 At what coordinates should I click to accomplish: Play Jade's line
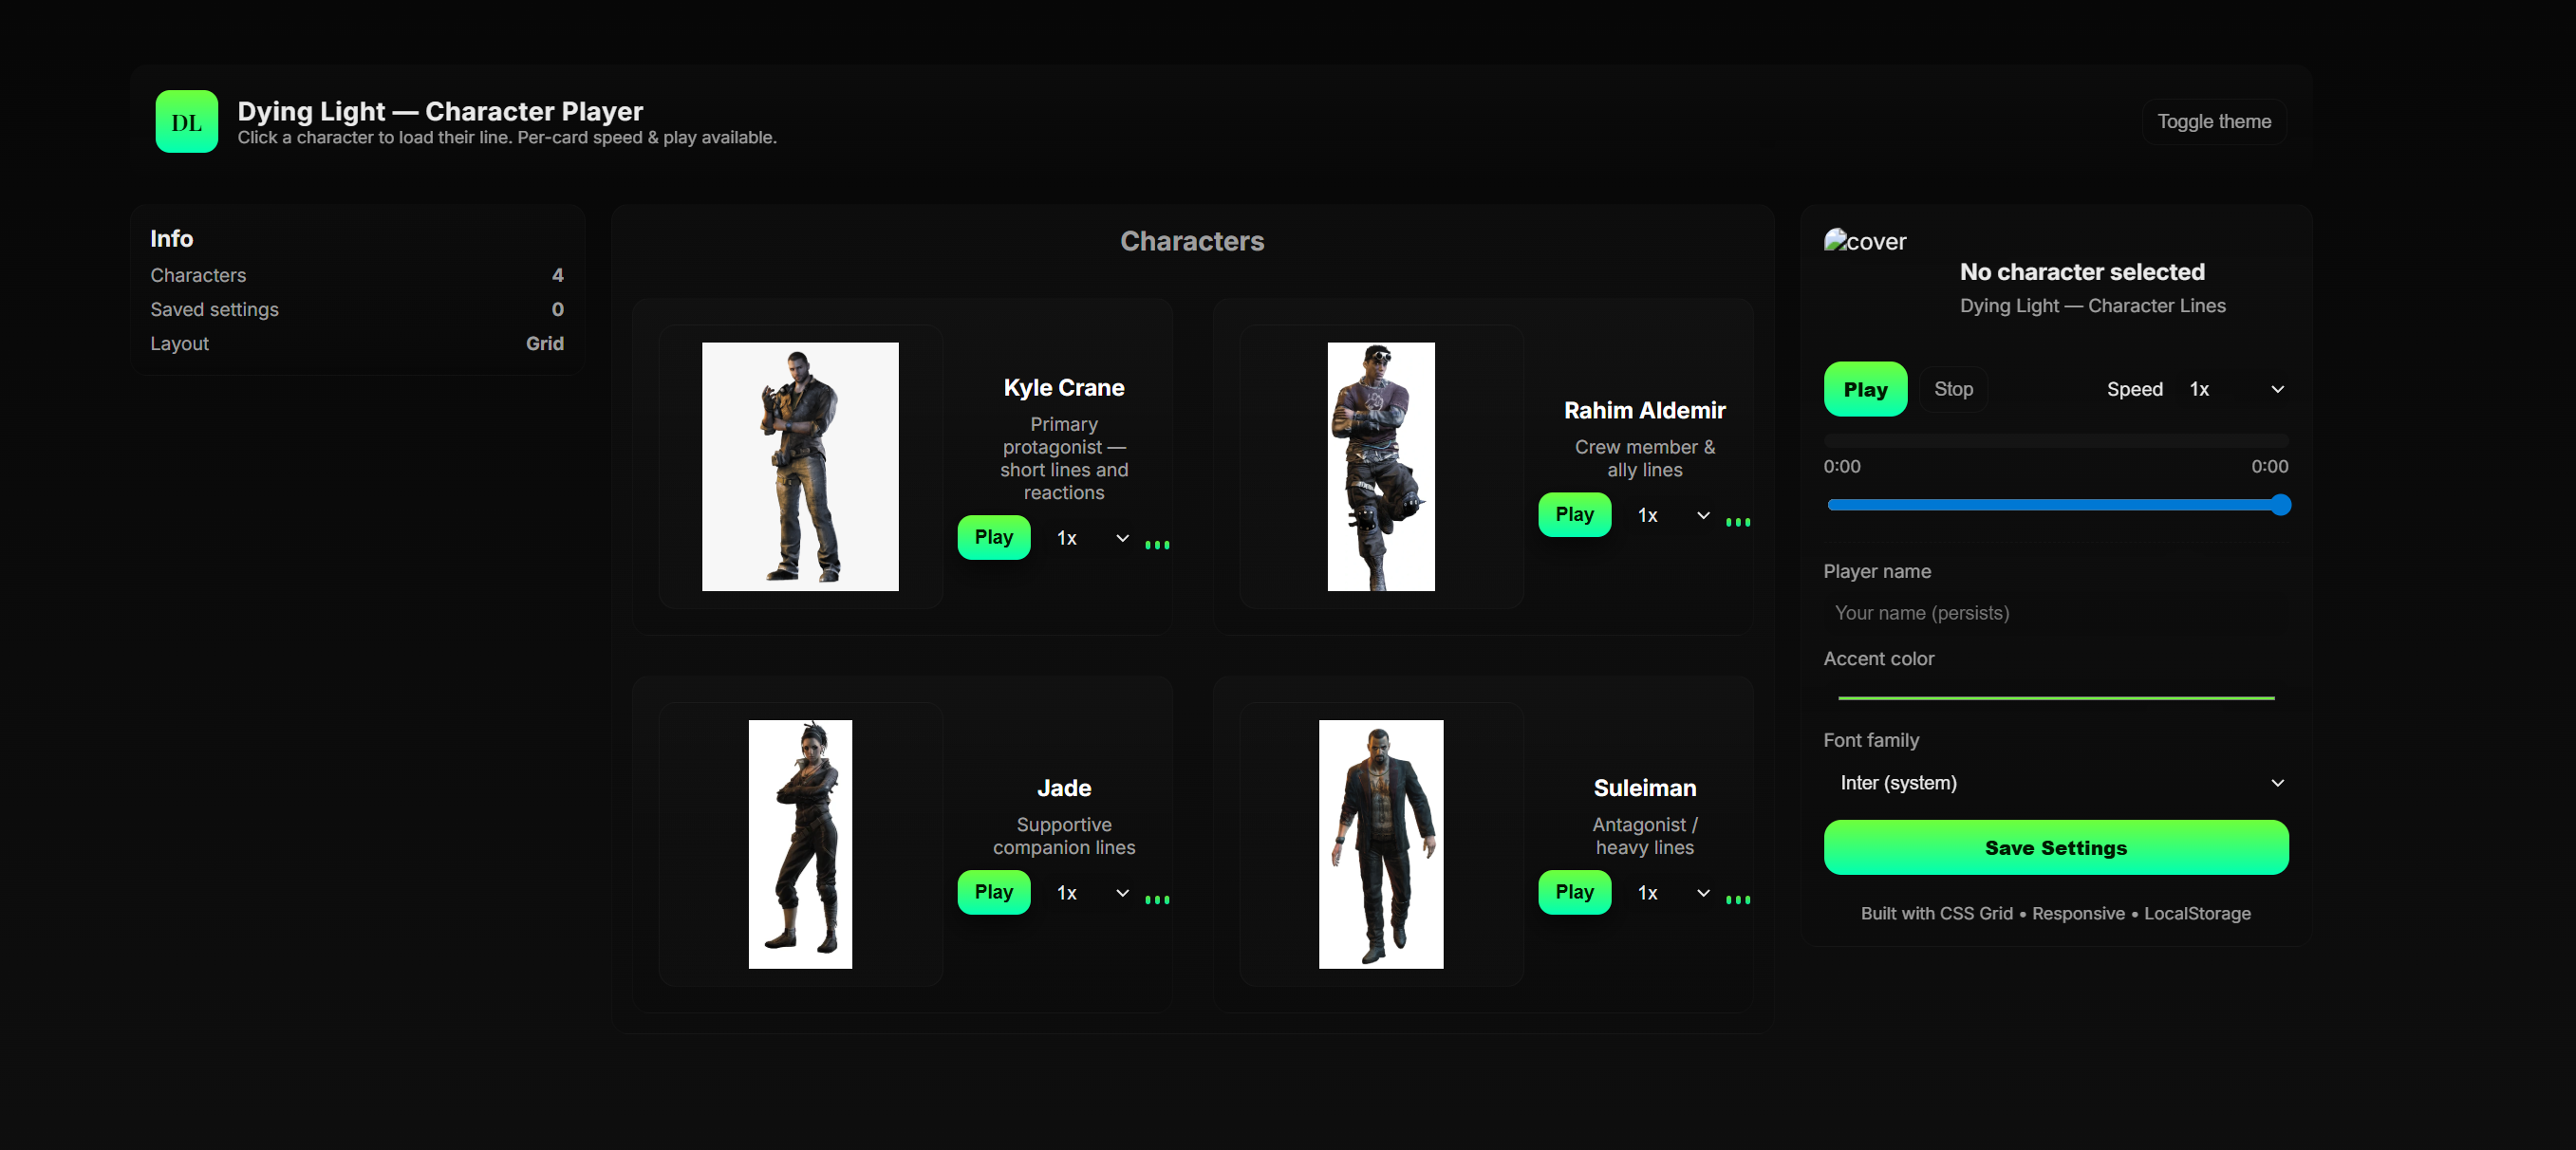(994, 892)
